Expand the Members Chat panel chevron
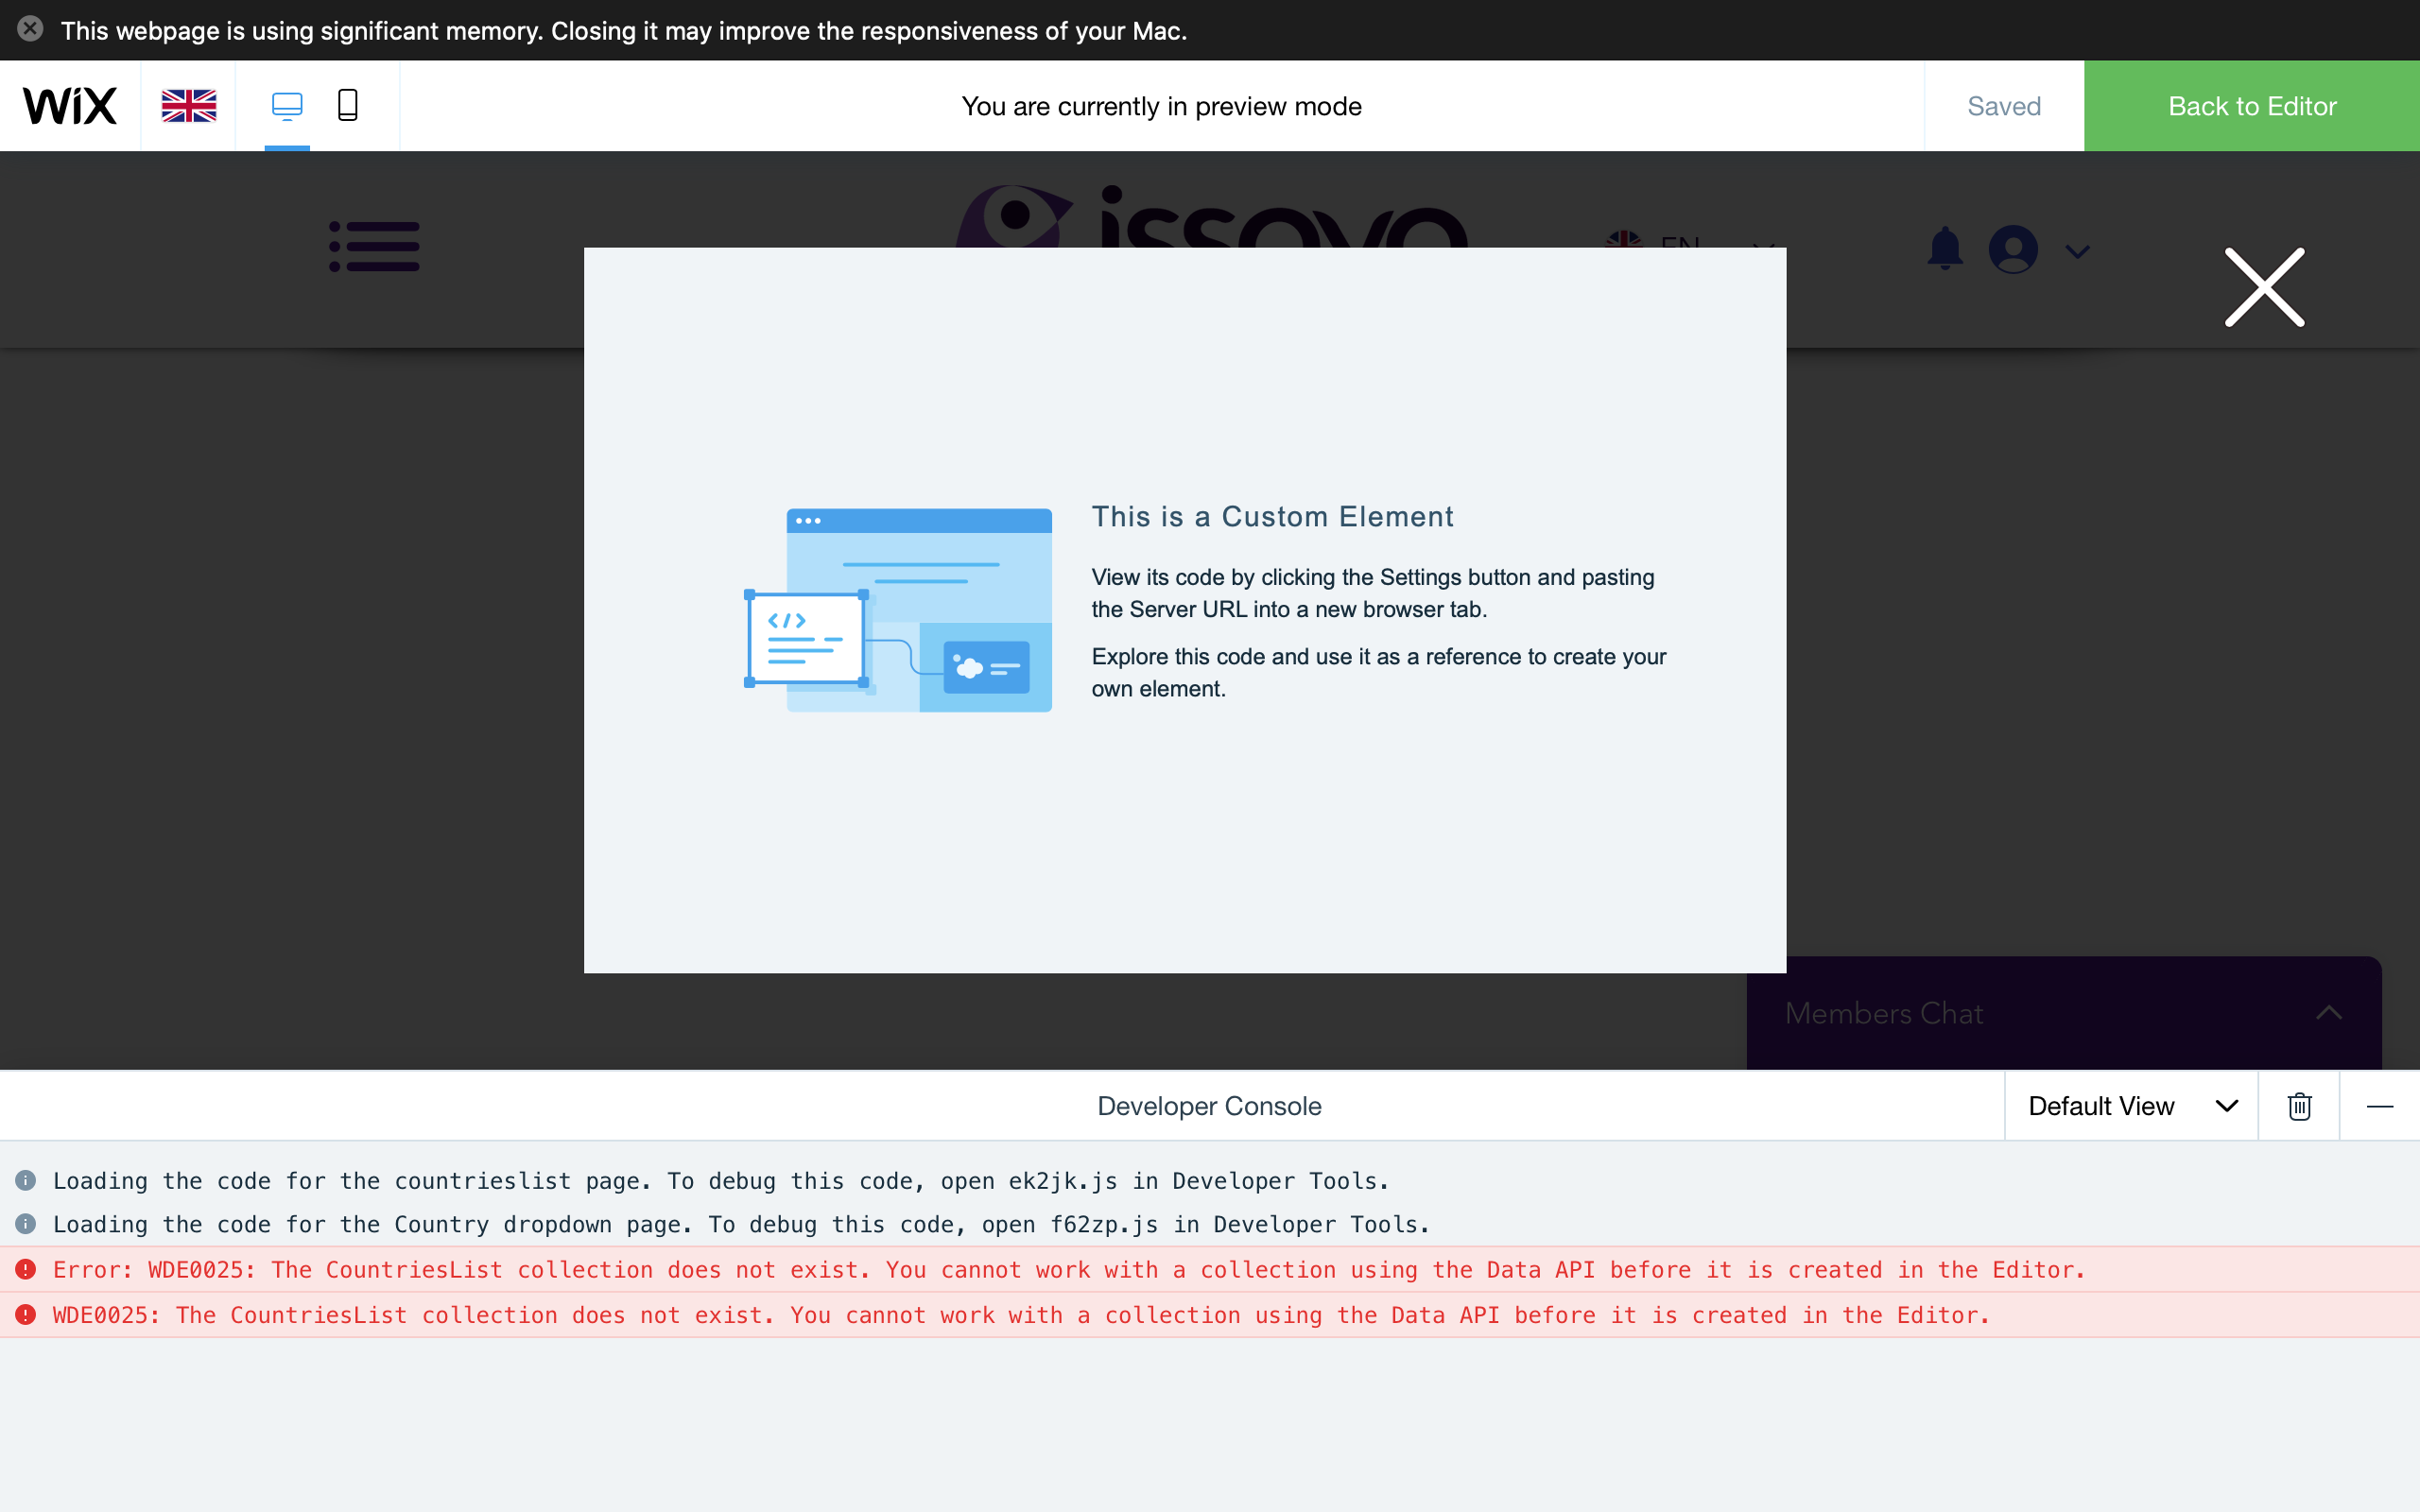 tap(2328, 1013)
